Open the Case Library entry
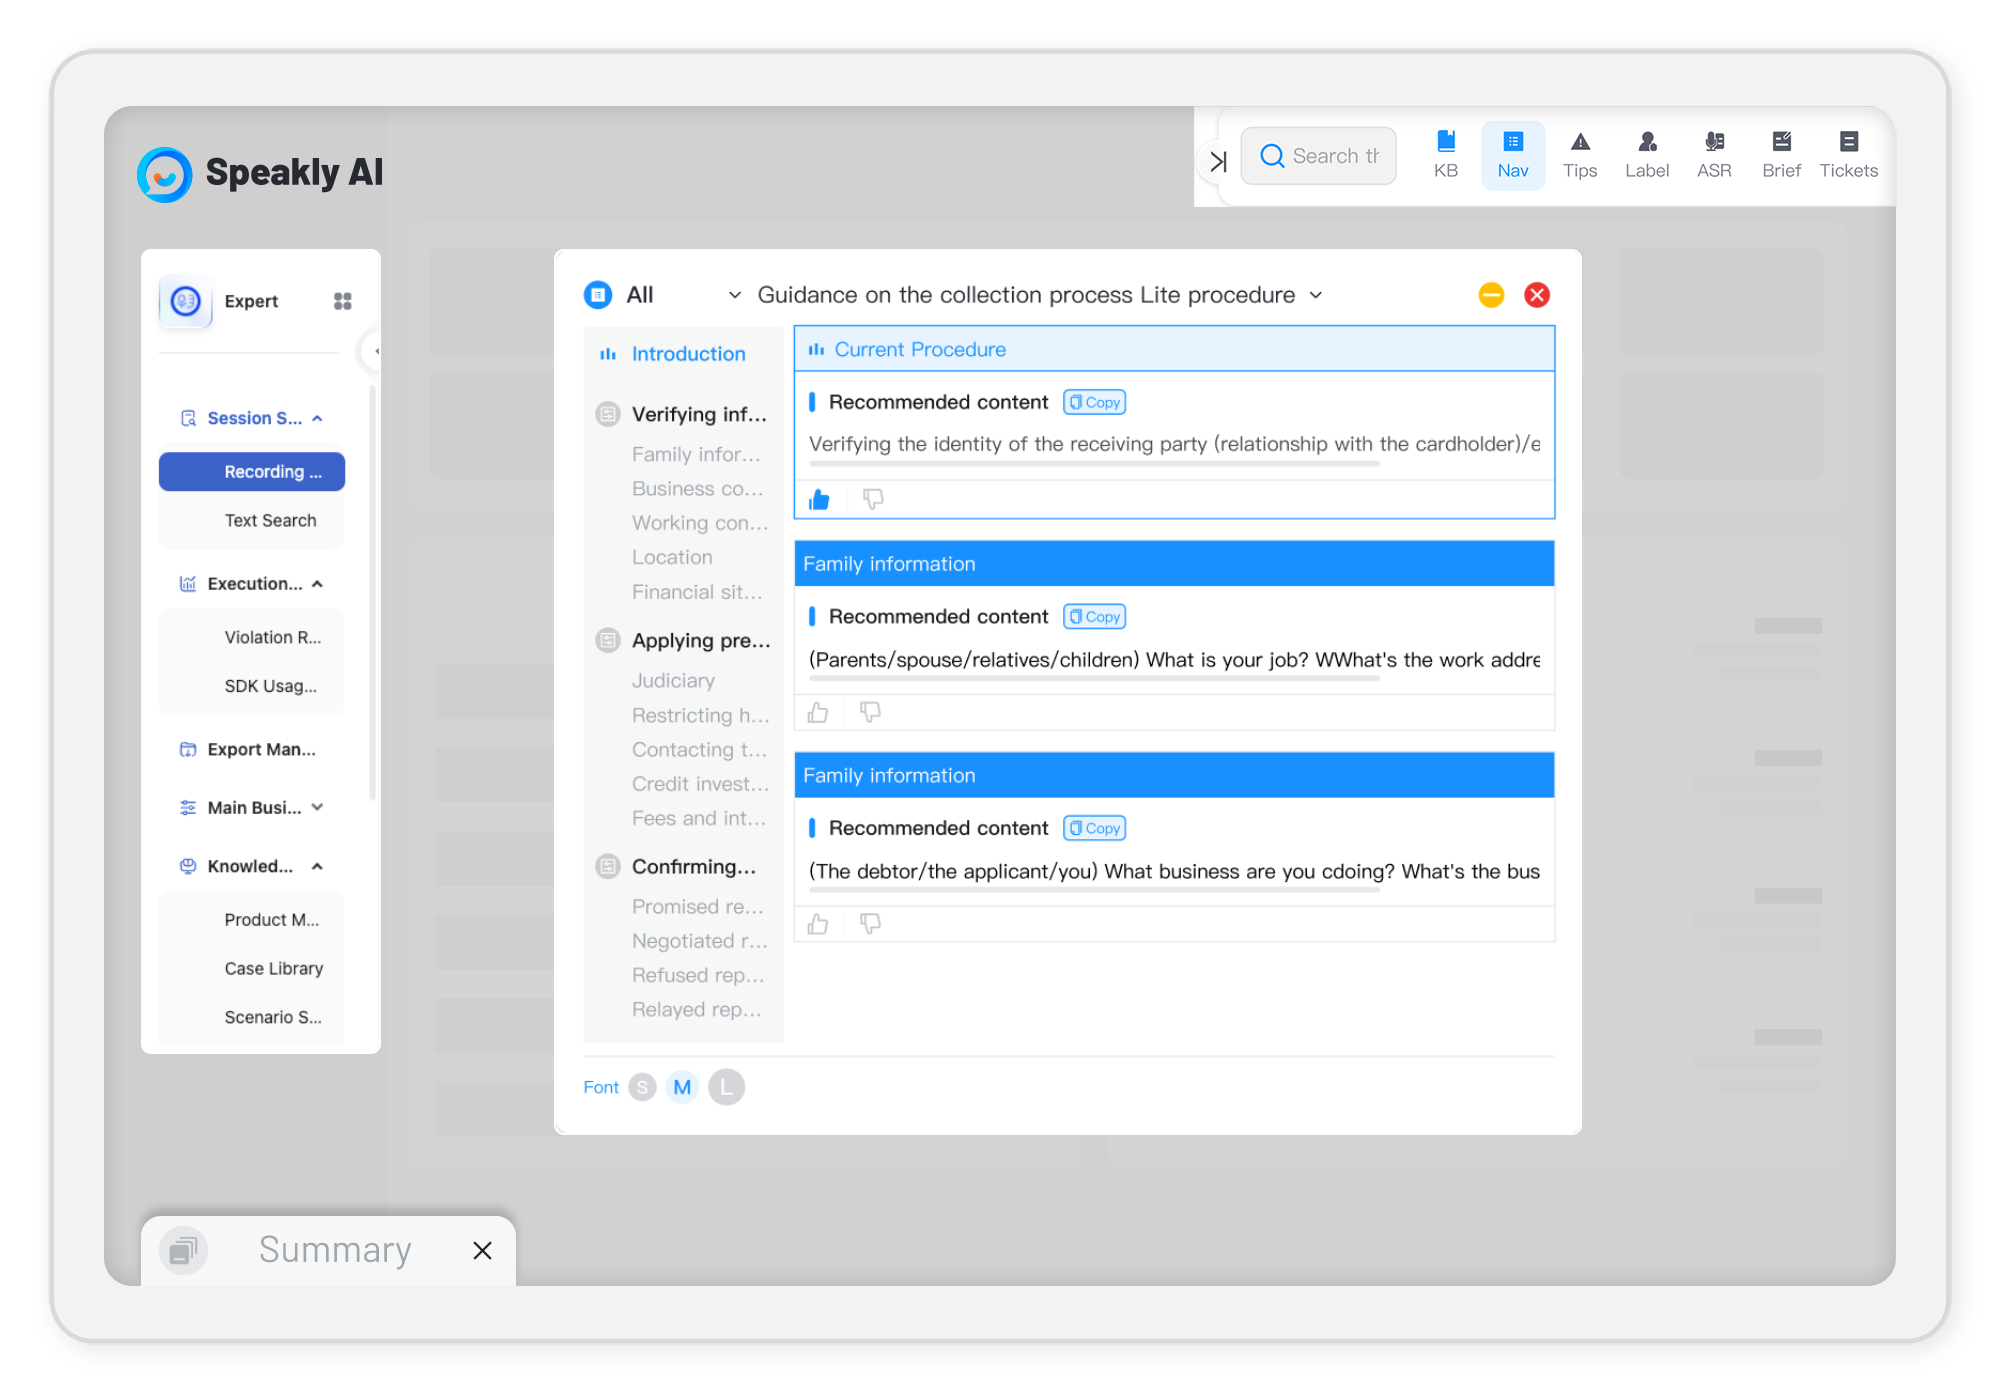This screenshot has height=1393, width=2000. pos(273,968)
